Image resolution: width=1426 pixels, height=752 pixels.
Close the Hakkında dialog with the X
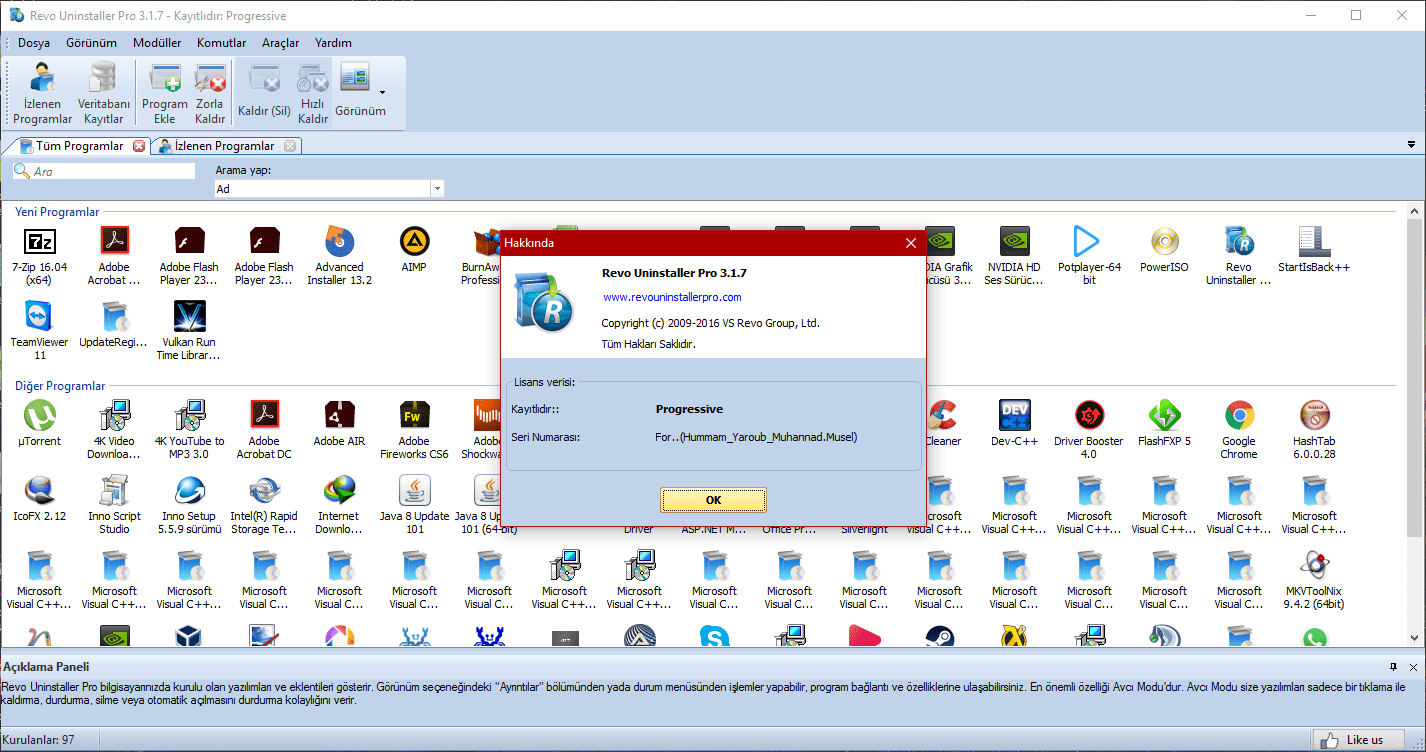tap(910, 243)
